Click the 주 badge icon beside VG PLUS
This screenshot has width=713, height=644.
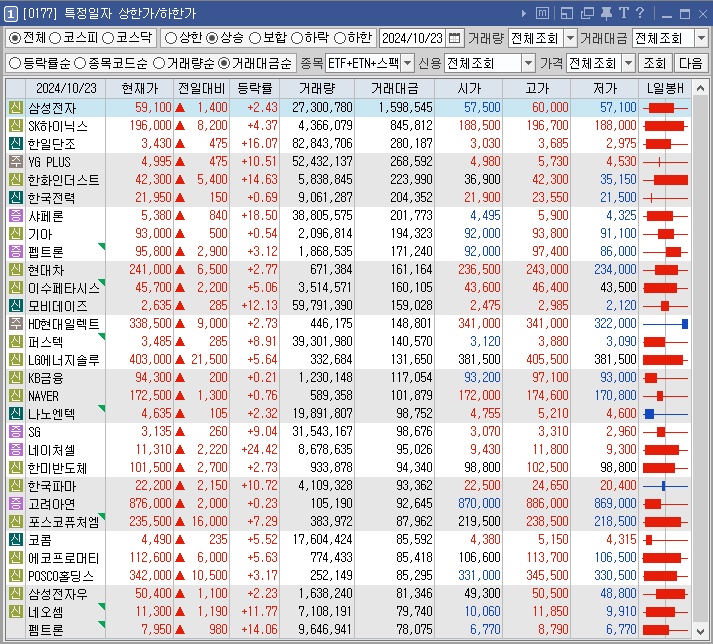point(16,161)
